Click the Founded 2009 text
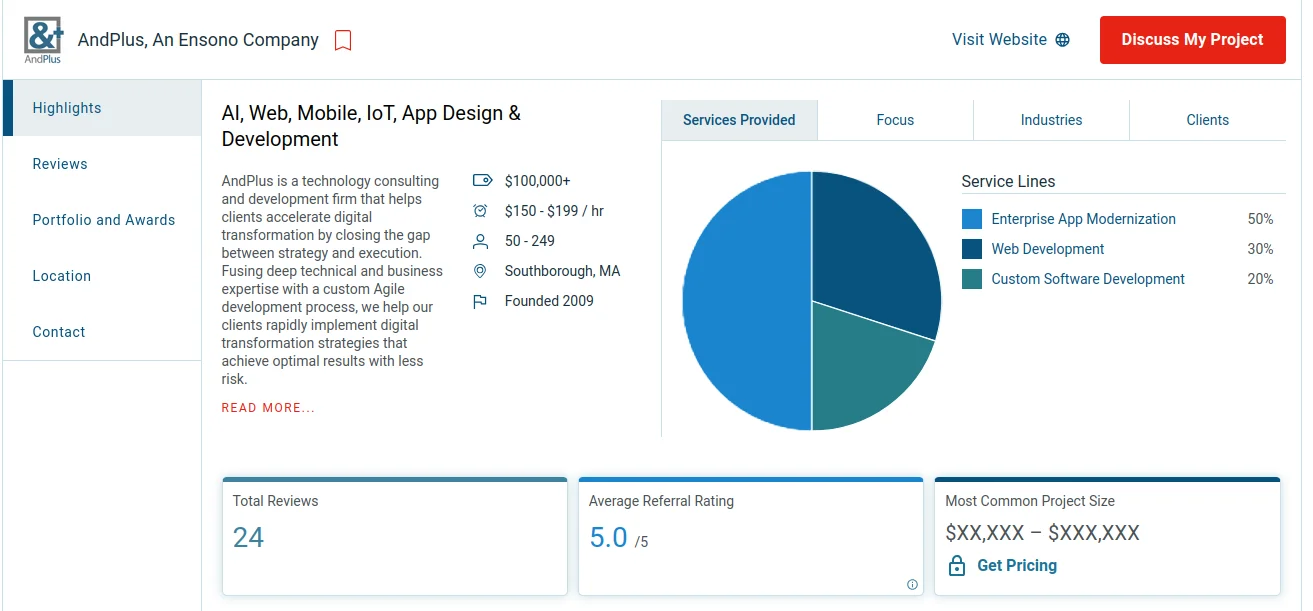 point(549,301)
